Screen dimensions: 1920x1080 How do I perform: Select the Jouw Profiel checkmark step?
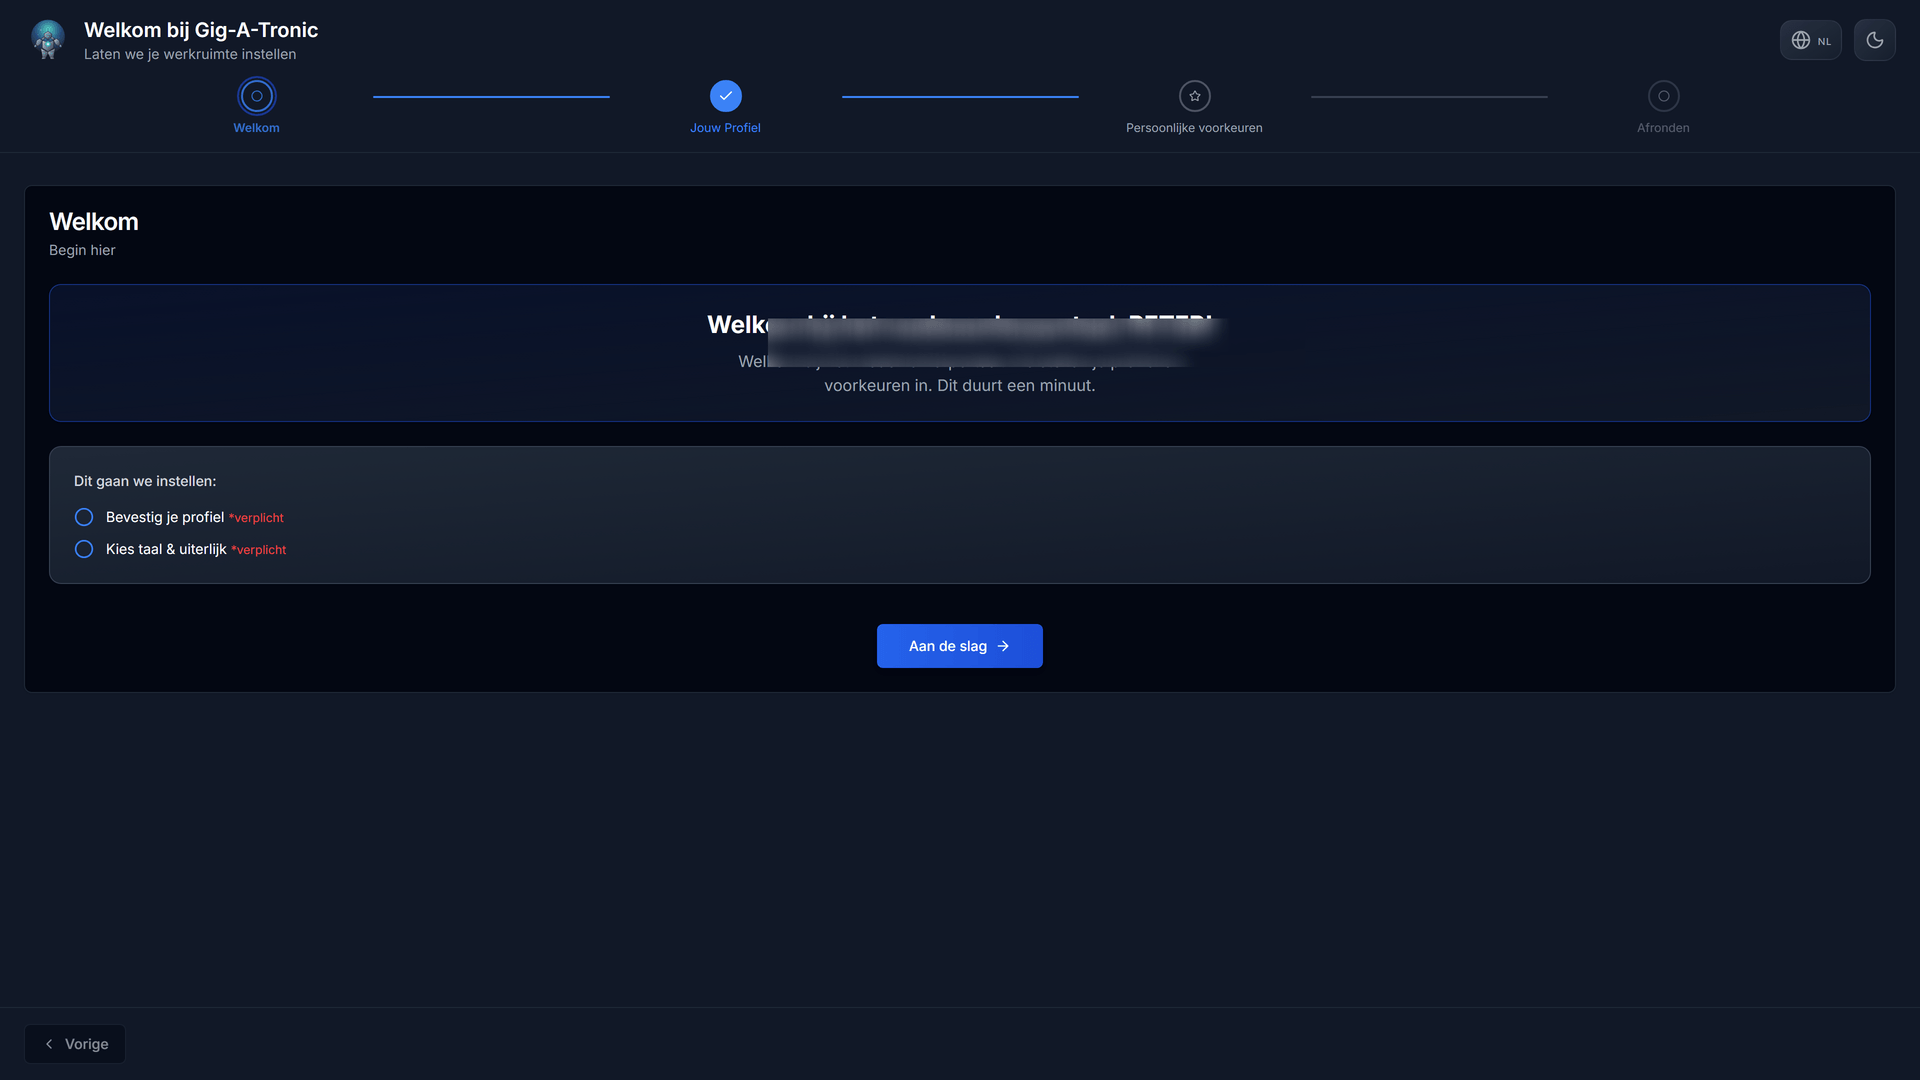click(x=725, y=96)
